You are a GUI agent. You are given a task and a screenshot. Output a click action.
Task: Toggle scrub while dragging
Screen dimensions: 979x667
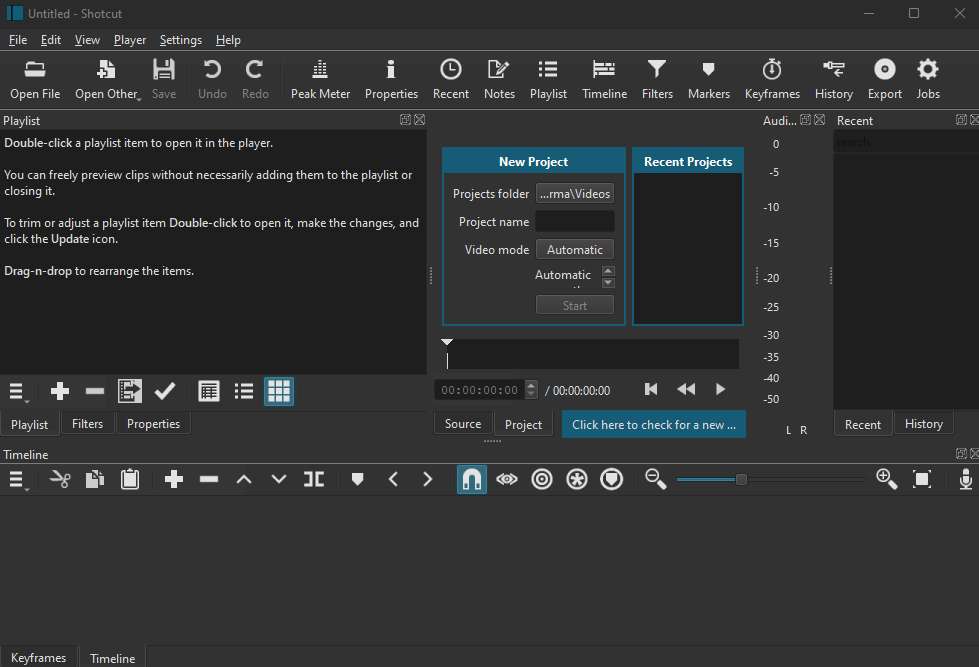point(506,479)
